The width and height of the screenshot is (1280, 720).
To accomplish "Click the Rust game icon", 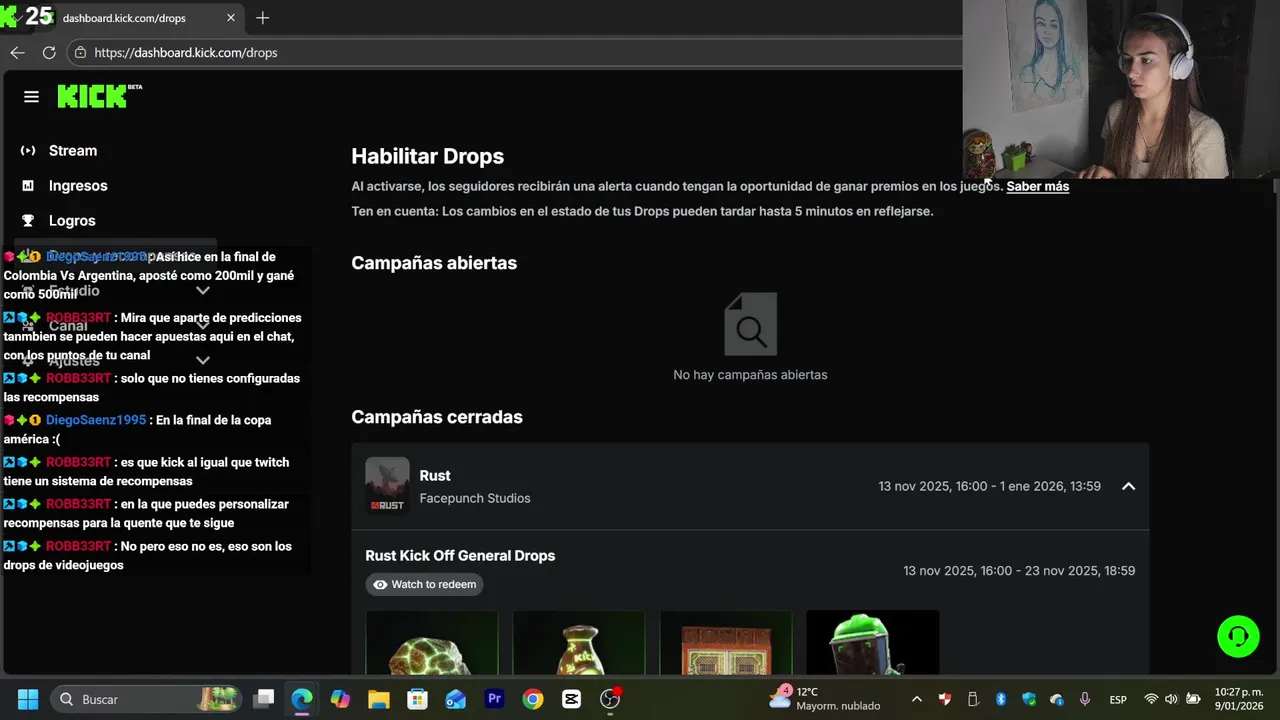I will point(387,486).
